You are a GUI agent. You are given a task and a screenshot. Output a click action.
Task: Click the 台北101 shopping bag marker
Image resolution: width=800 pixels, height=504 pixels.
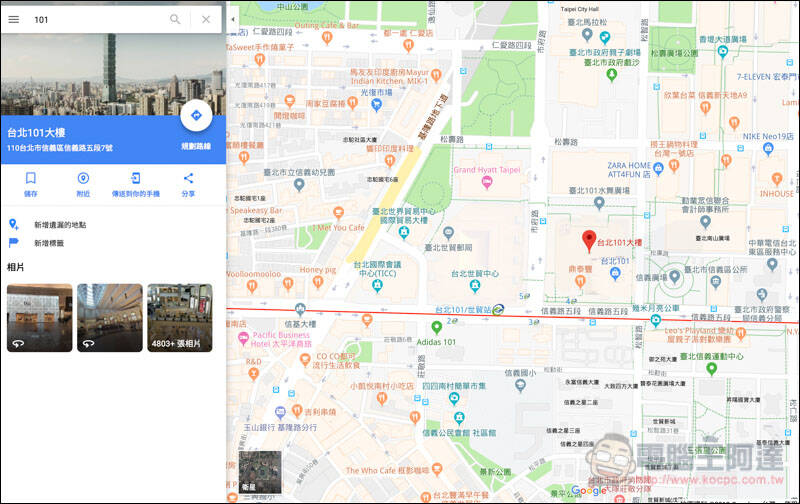coord(615,273)
